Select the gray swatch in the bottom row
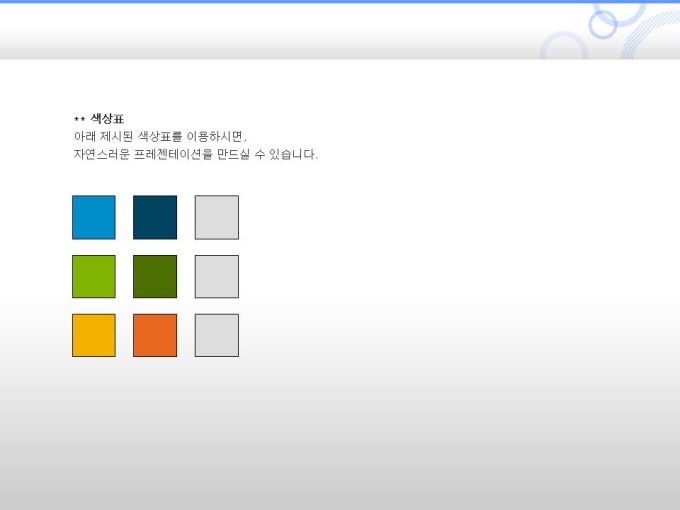This screenshot has width=680, height=510. pyautogui.click(x=216, y=335)
